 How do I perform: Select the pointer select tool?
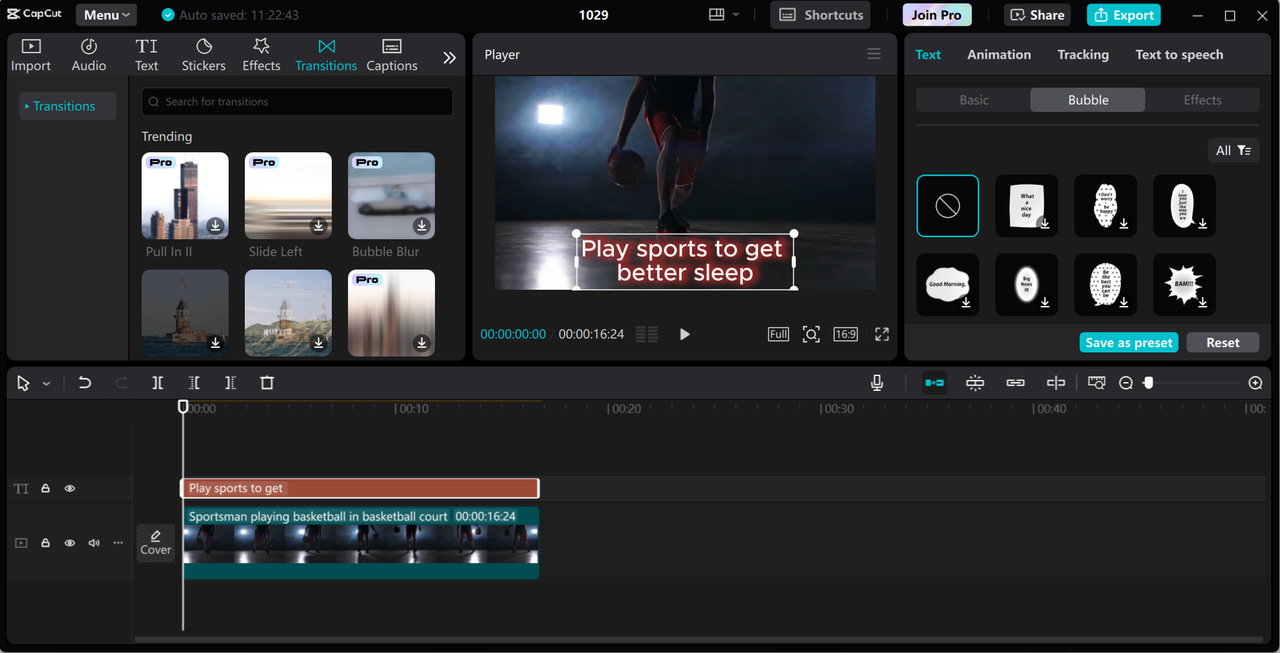coord(23,383)
